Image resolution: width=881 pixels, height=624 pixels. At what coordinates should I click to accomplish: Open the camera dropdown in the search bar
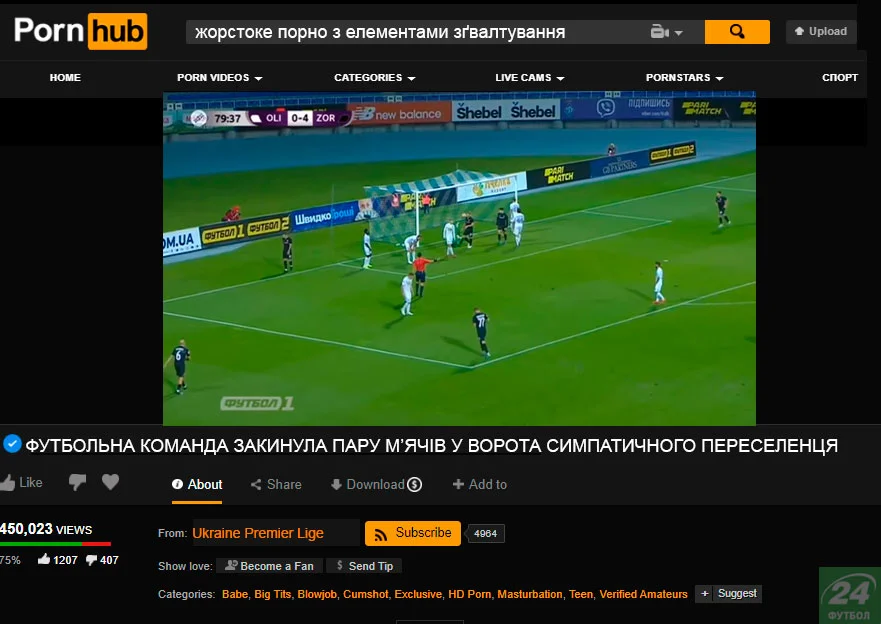pyautogui.click(x=667, y=32)
